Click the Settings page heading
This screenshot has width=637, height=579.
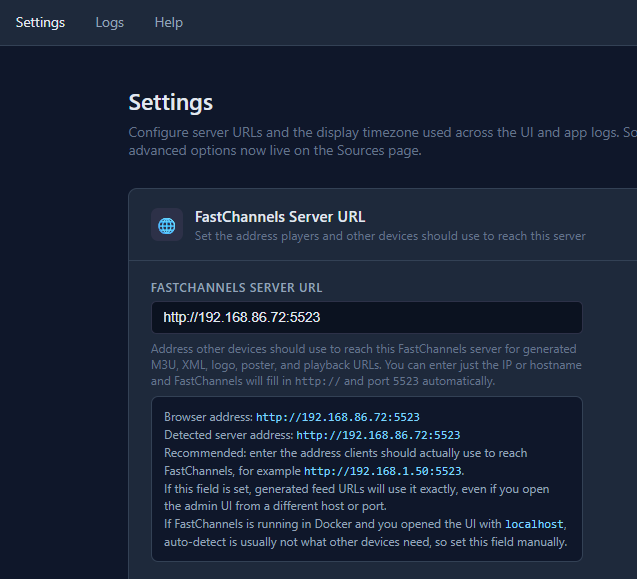coord(170,102)
